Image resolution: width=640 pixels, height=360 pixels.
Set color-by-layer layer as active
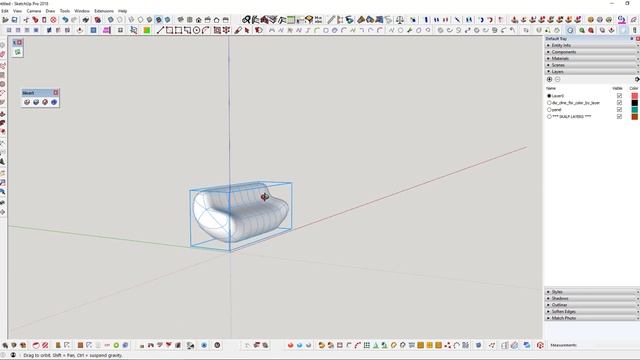coord(549,102)
